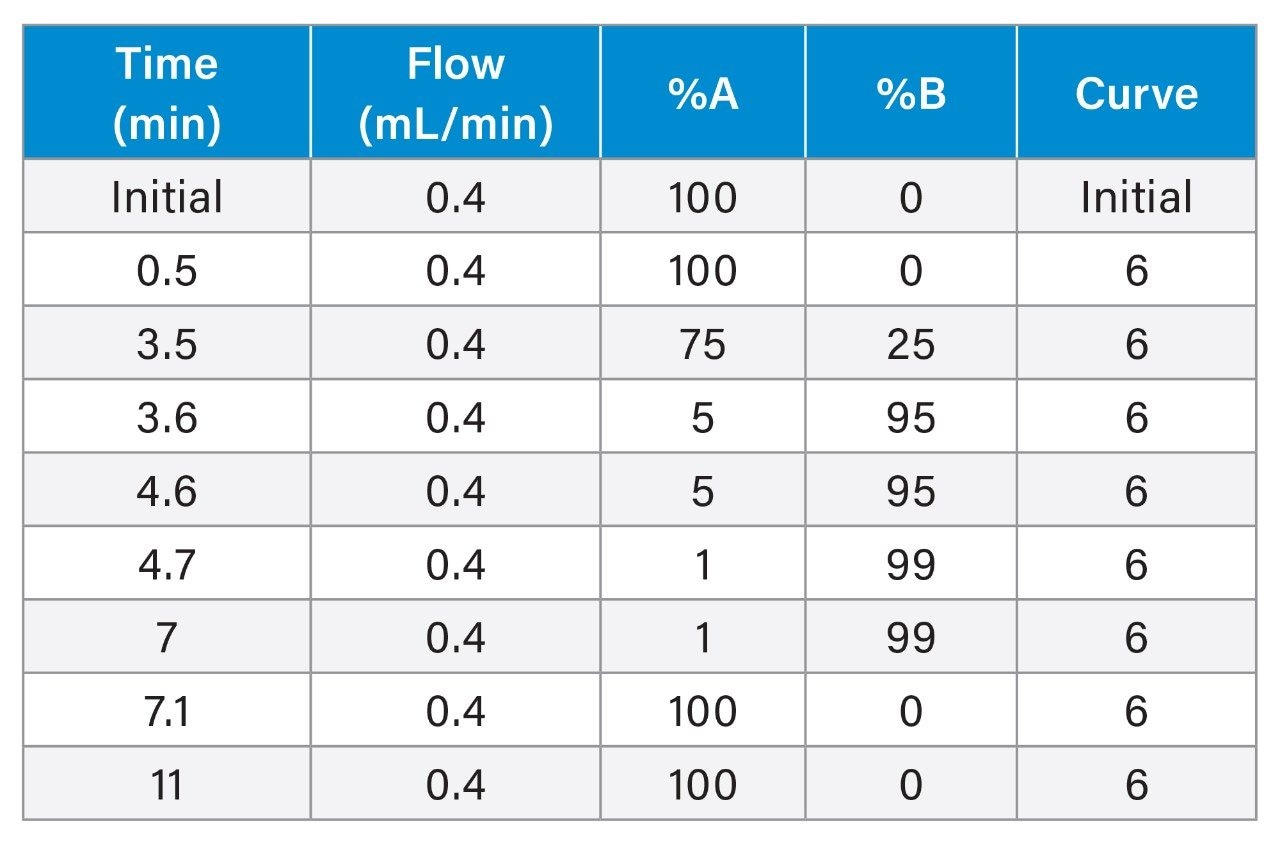The image size is (1280, 843).
Task: Select the 4.7 time cell
Action: [166, 565]
